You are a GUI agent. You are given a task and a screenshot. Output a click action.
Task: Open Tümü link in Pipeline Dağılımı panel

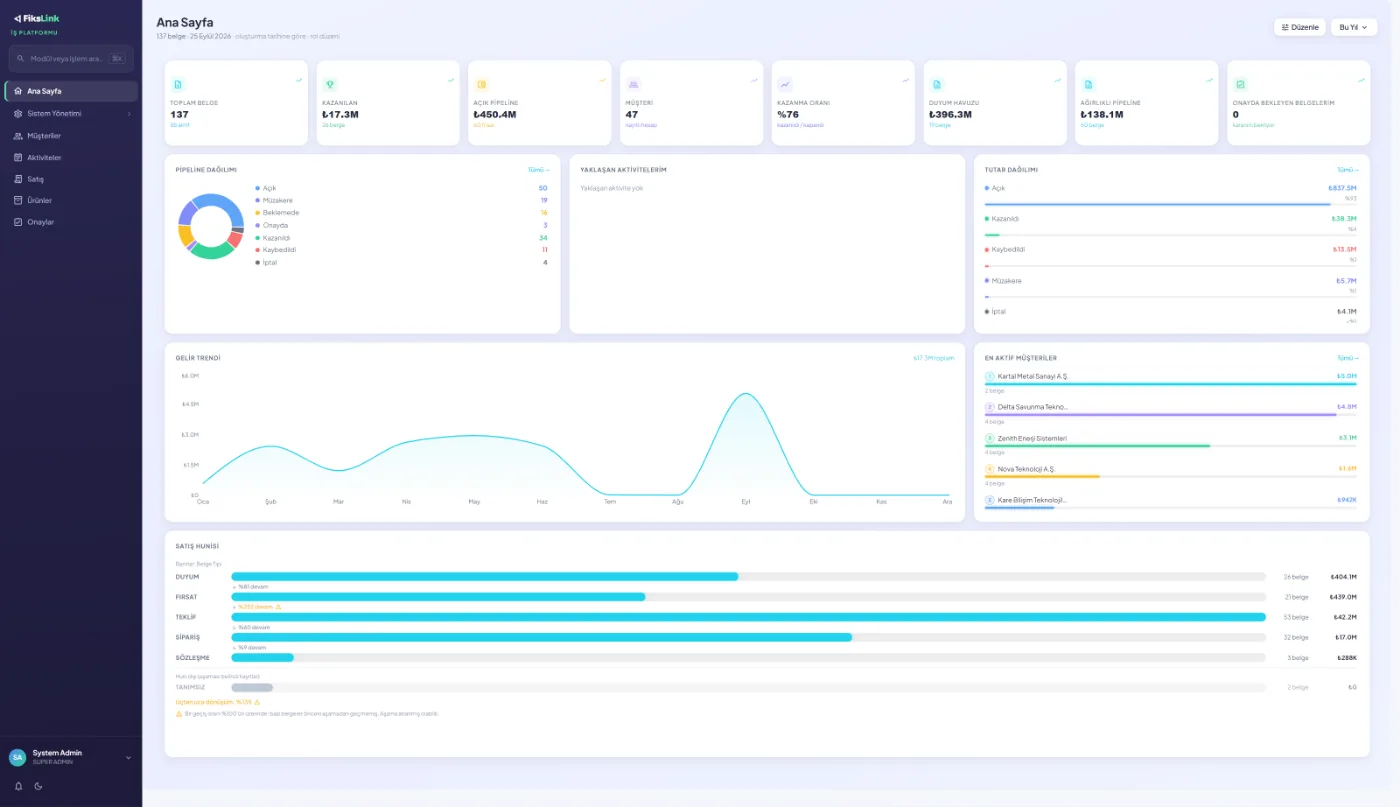tap(538, 170)
